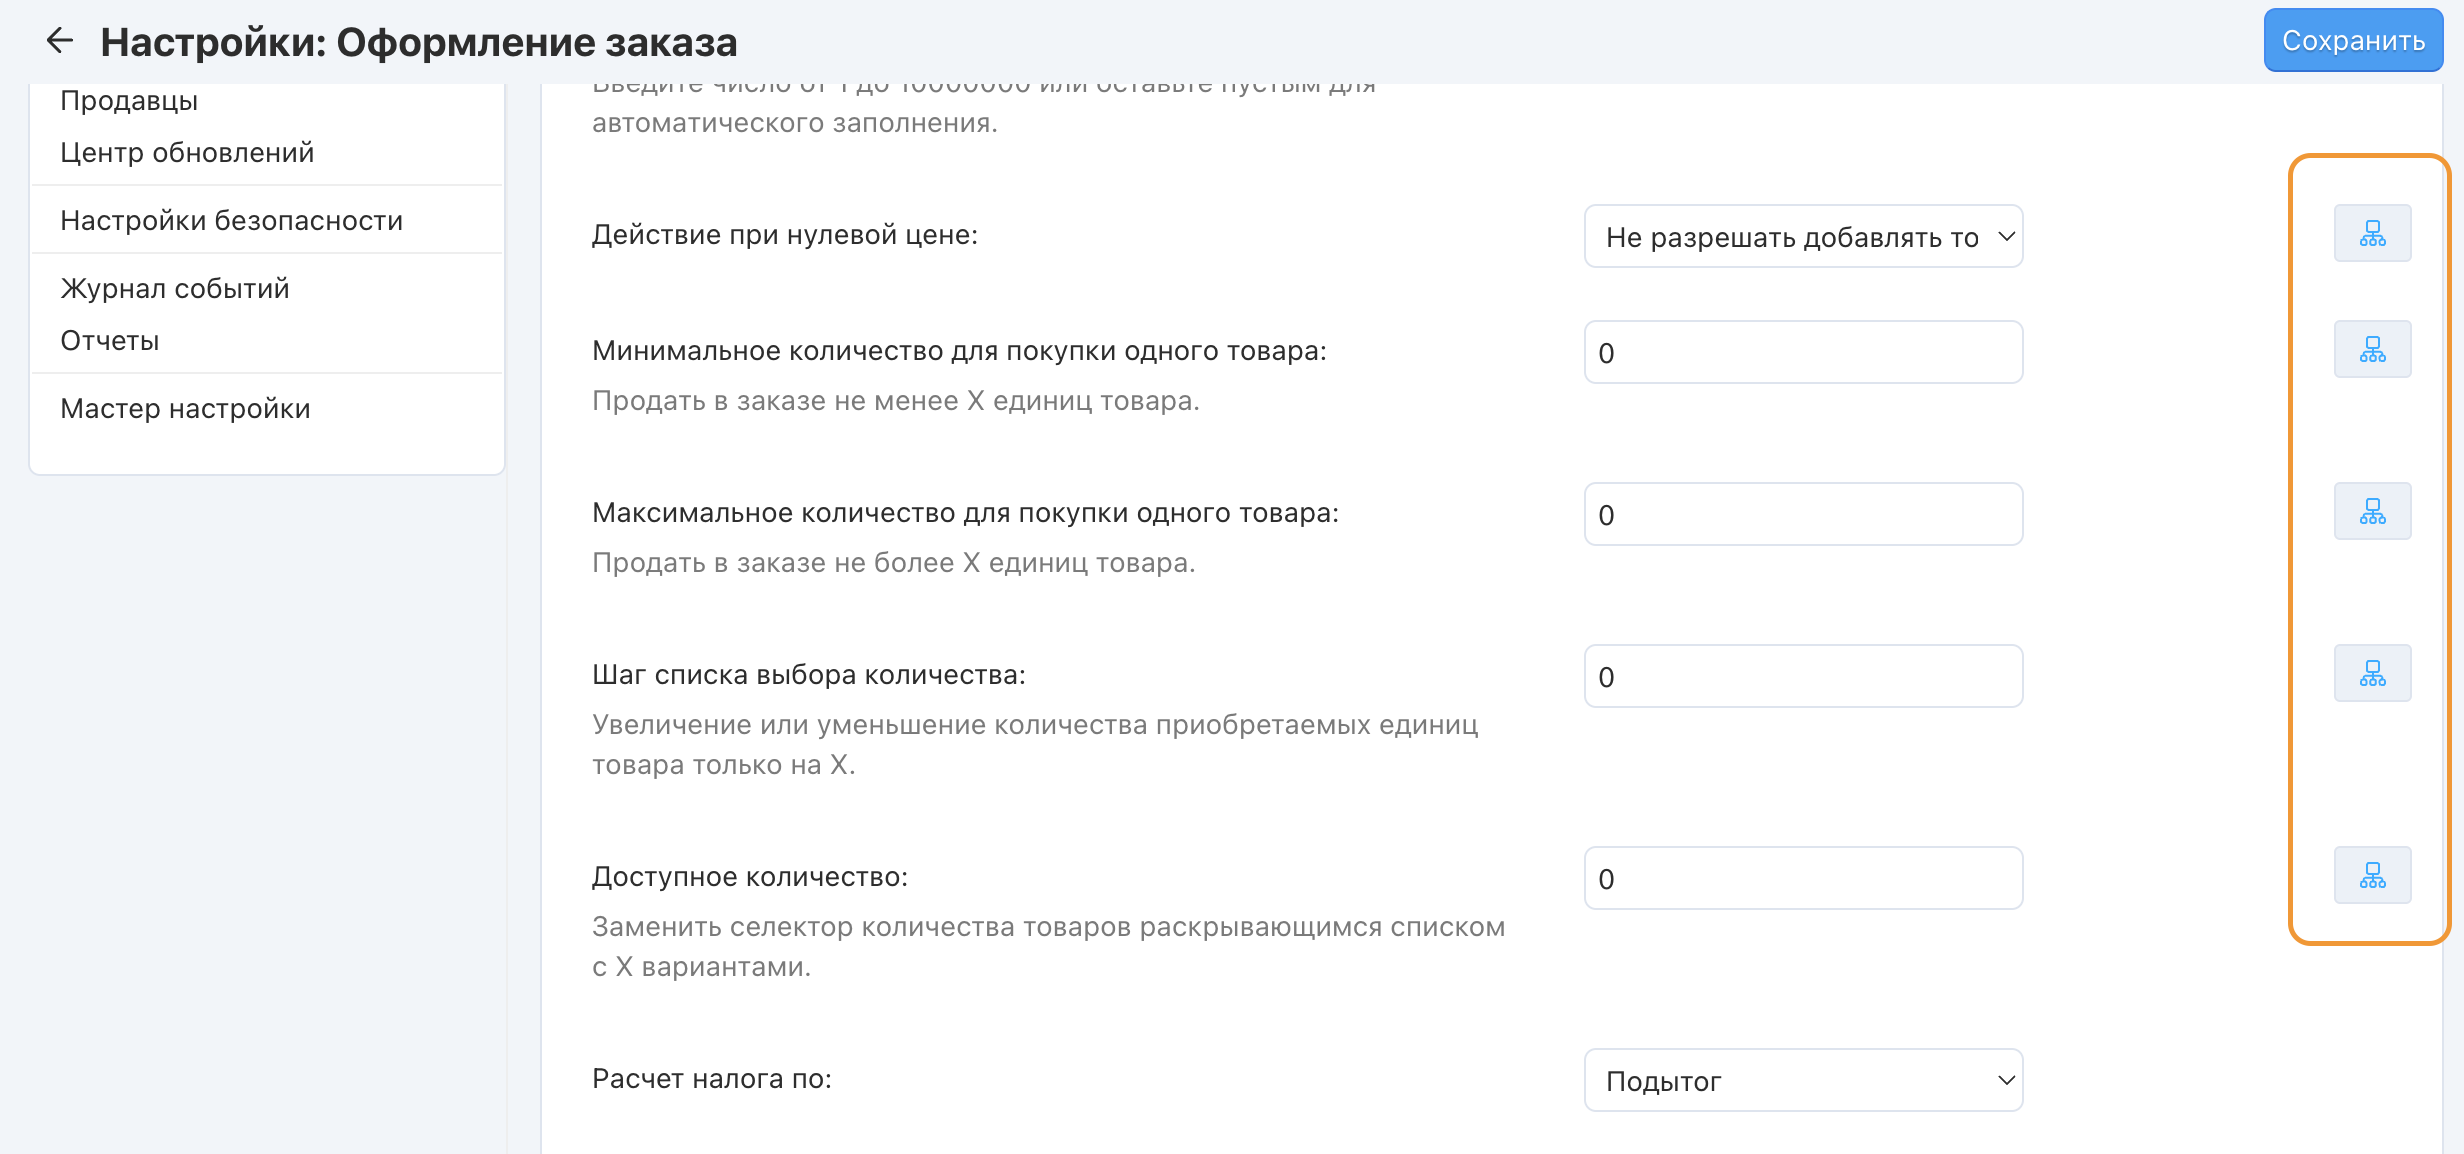Click 'Действие при нулевой цене' label
This screenshot has width=2464, height=1154.
[x=785, y=235]
